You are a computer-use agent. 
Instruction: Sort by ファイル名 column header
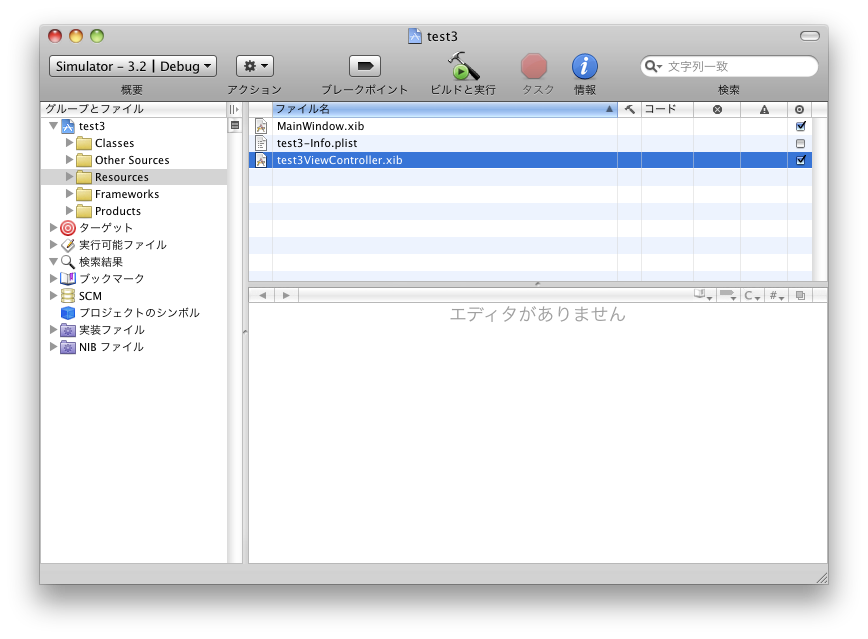click(440, 109)
